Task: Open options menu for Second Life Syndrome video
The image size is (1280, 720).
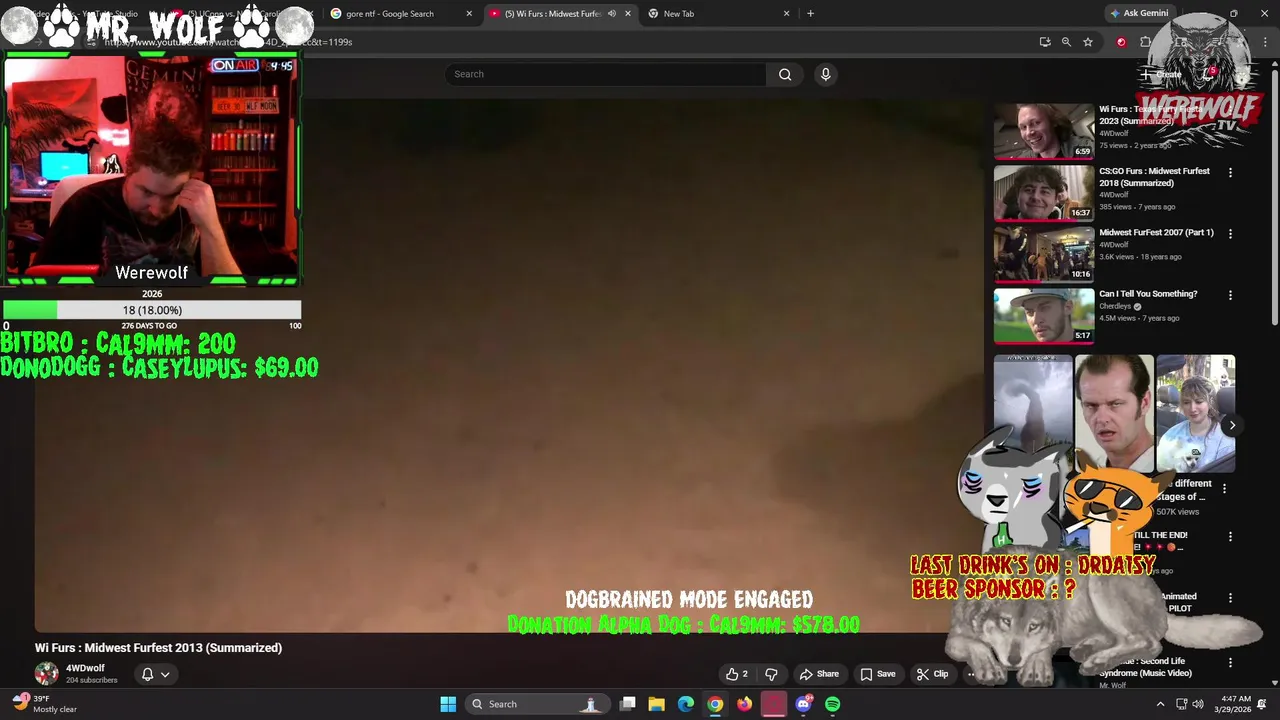Action: tap(1230, 662)
